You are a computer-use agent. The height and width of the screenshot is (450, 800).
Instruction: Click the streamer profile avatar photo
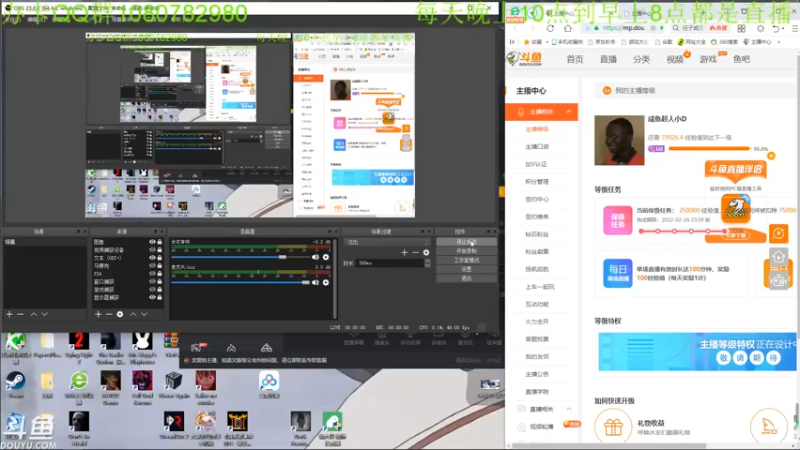(x=619, y=140)
